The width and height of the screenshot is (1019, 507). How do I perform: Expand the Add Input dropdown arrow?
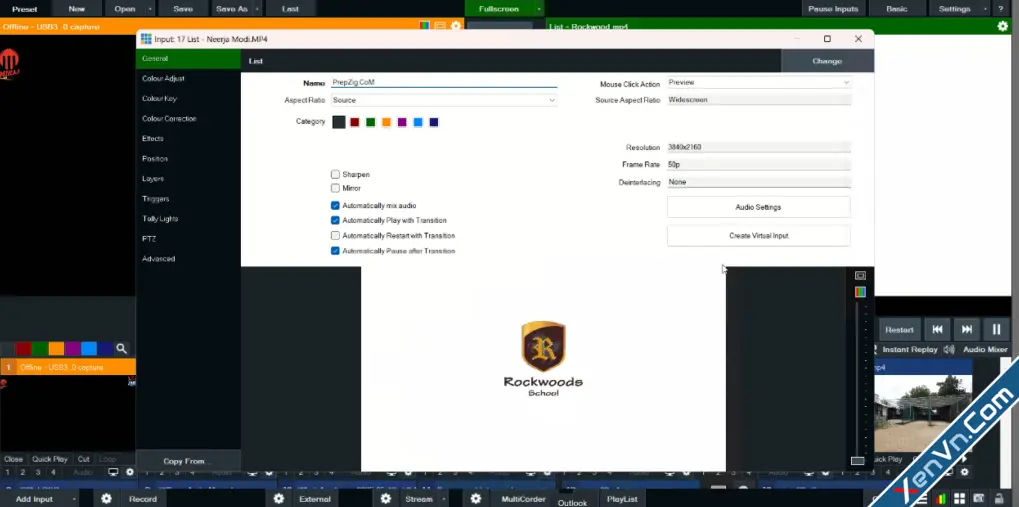[74, 499]
